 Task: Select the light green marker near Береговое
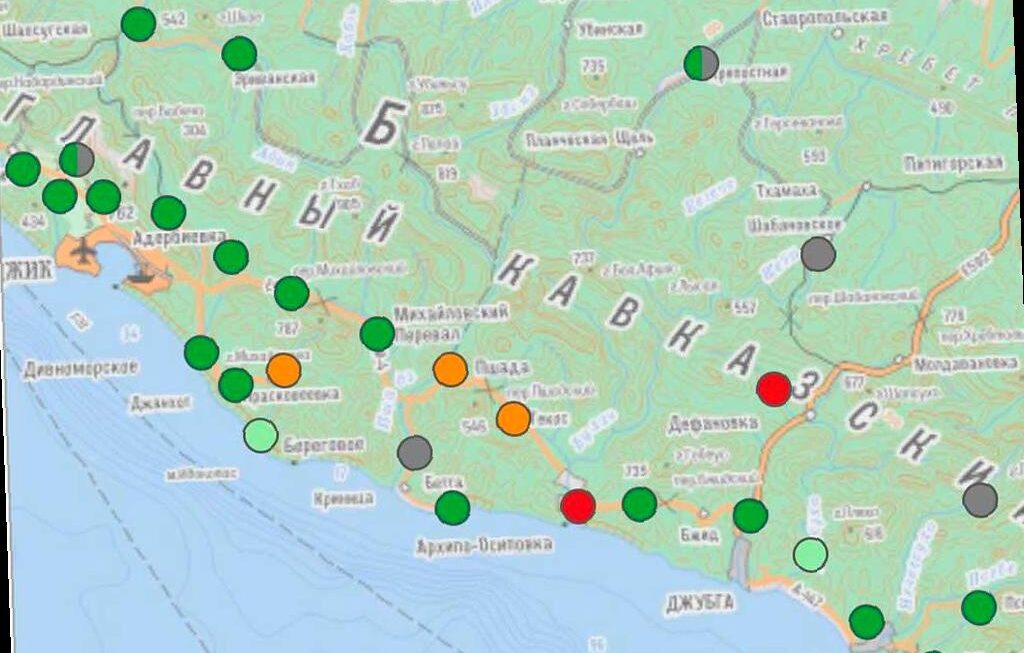click(x=261, y=435)
